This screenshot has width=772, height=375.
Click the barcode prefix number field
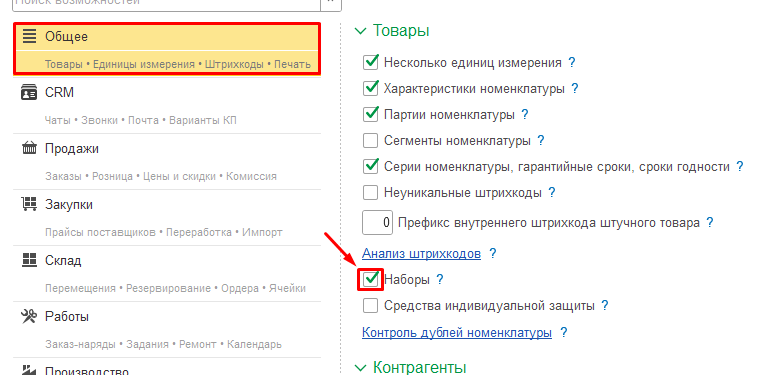pos(378,222)
